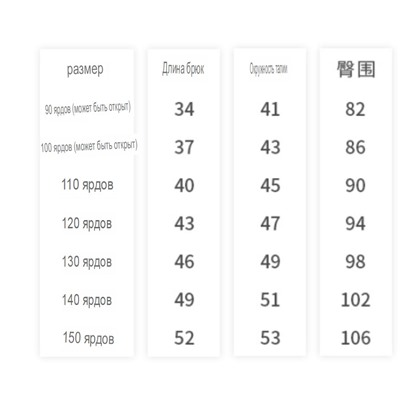Select the 140 ярдов size label

point(87,300)
